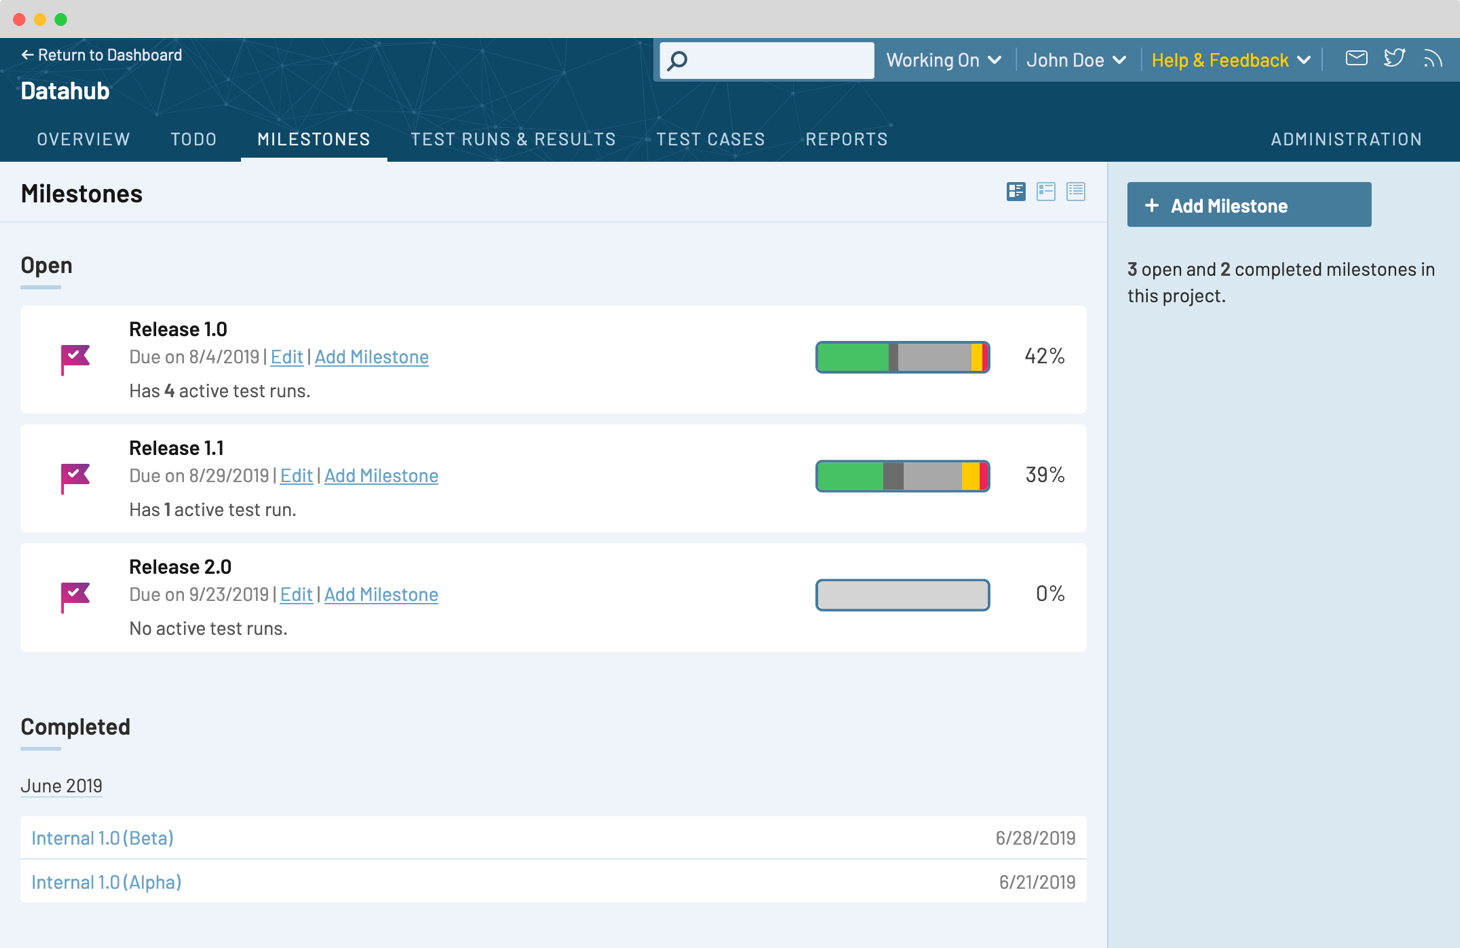Switch to the Todo tab

194,139
